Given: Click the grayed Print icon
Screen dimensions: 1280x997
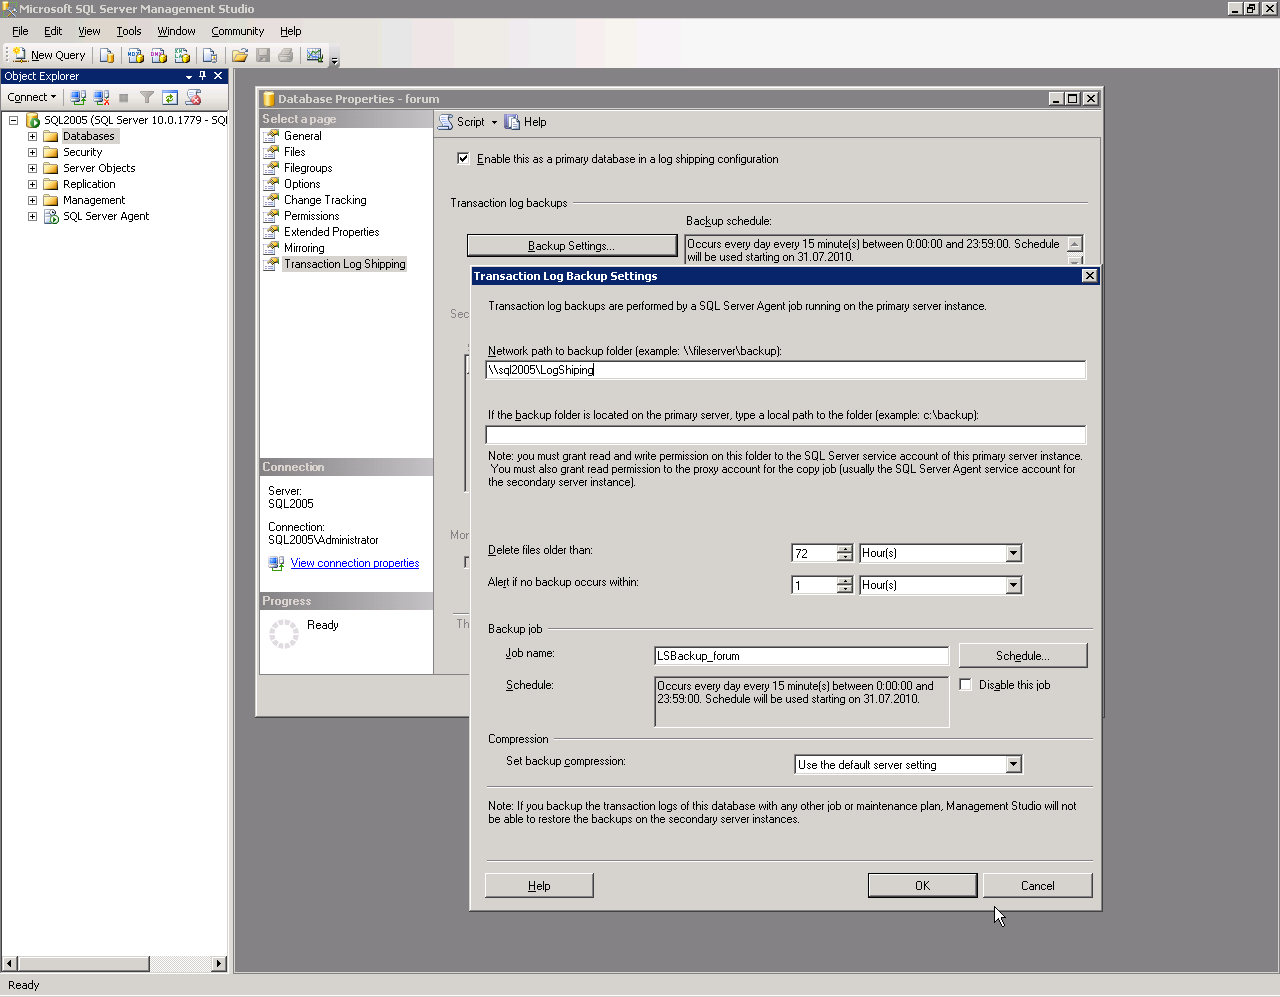Looking at the screenshot, I should pyautogui.click(x=286, y=55).
